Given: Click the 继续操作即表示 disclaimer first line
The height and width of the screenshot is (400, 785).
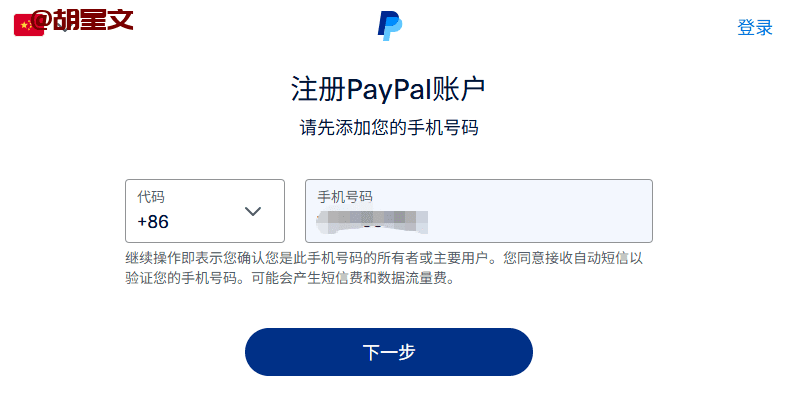Looking at the screenshot, I should (x=384, y=258).
